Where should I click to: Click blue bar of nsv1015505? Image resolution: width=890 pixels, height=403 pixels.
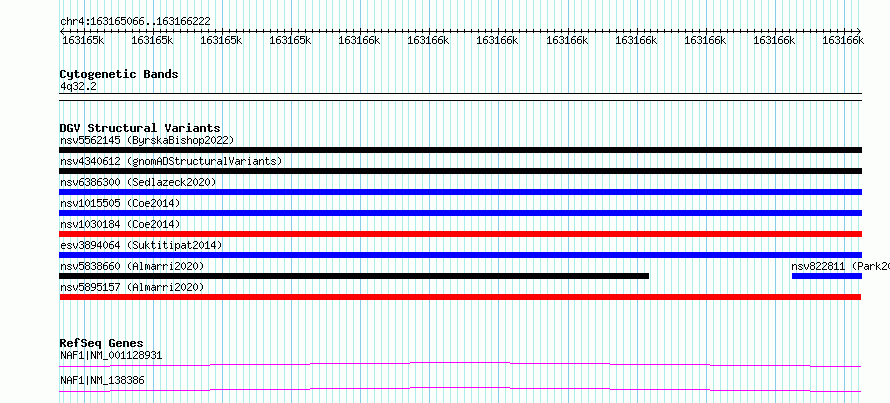point(460,213)
